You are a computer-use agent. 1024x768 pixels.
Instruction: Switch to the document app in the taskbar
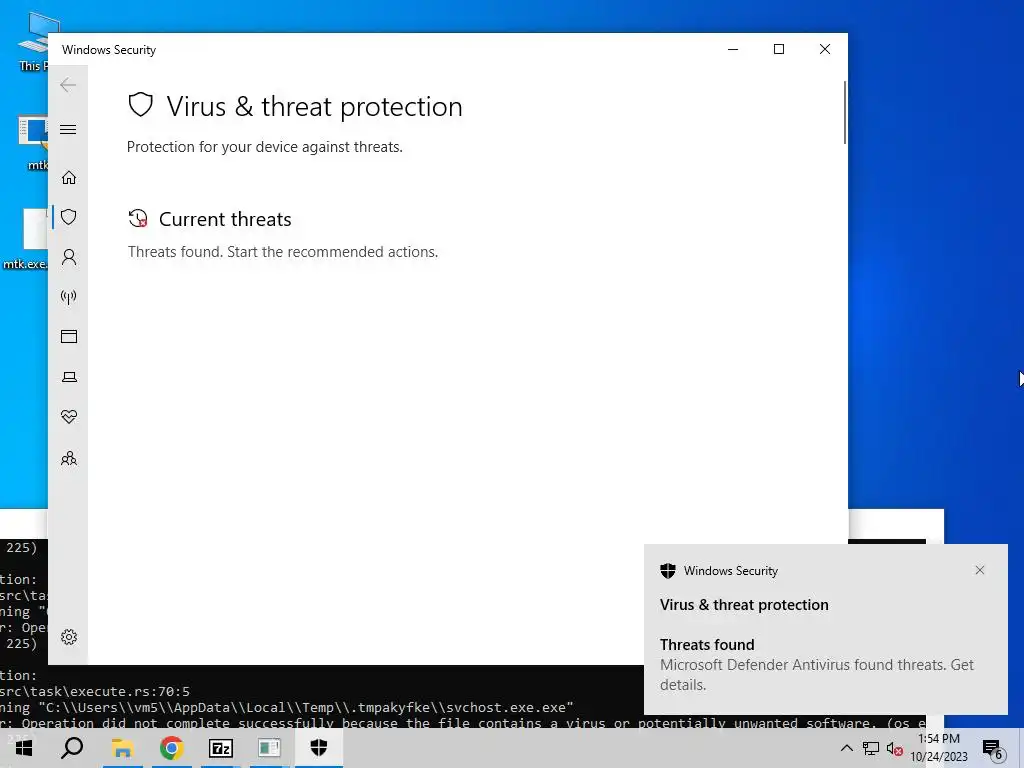[x=269, y=748]
